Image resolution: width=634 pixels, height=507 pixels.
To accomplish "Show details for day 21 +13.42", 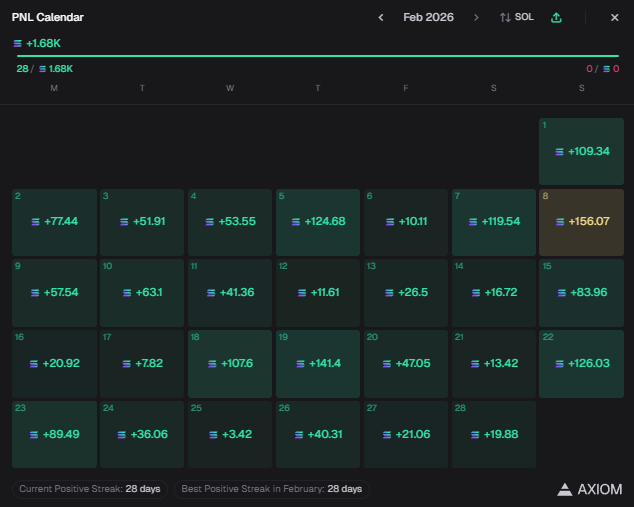I will click(x=494, y=364).
